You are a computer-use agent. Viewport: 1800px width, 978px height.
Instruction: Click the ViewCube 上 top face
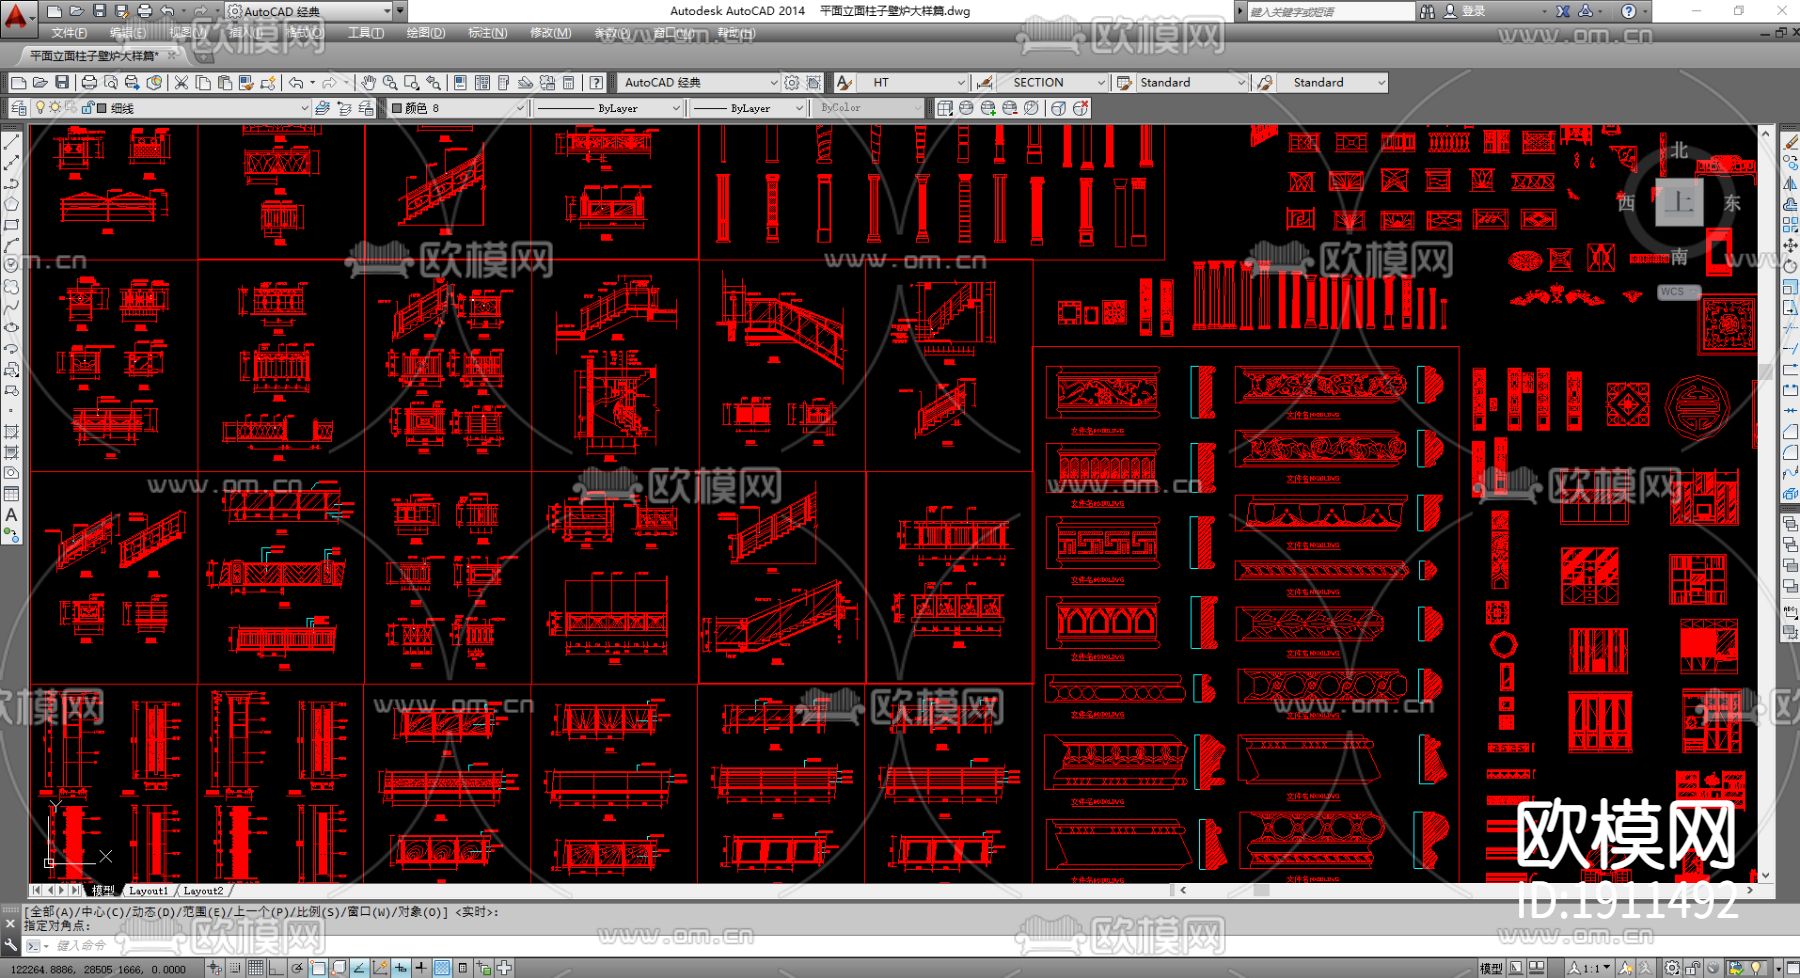coord(1679,203)
